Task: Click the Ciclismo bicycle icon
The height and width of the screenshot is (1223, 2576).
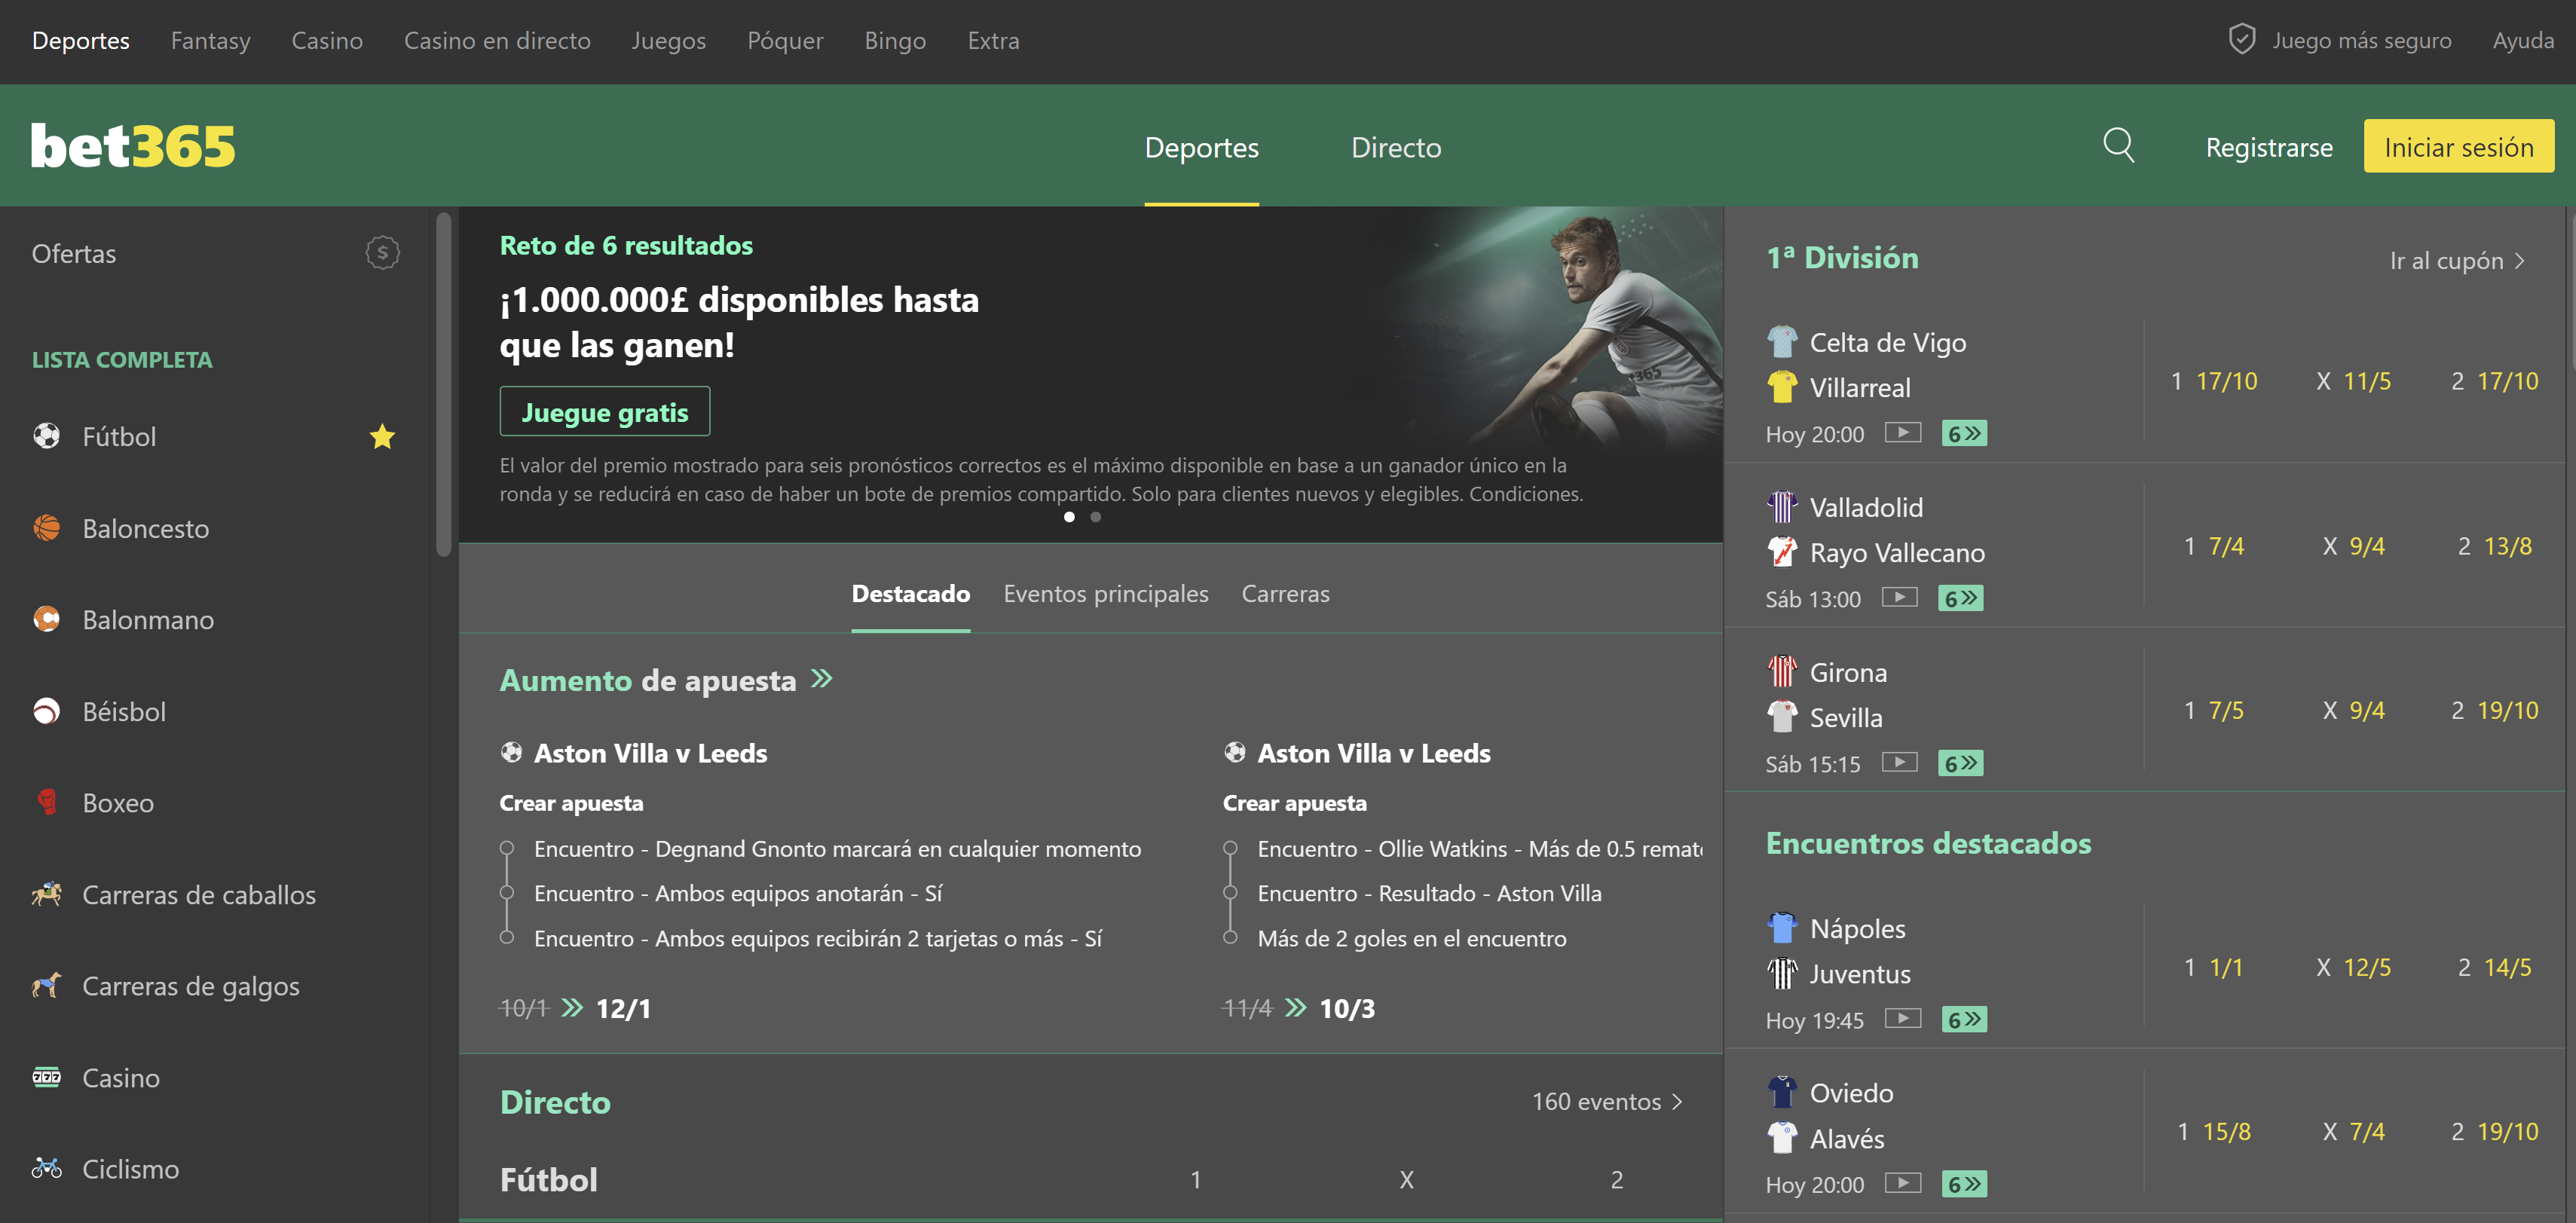Action: point(46,1168)
